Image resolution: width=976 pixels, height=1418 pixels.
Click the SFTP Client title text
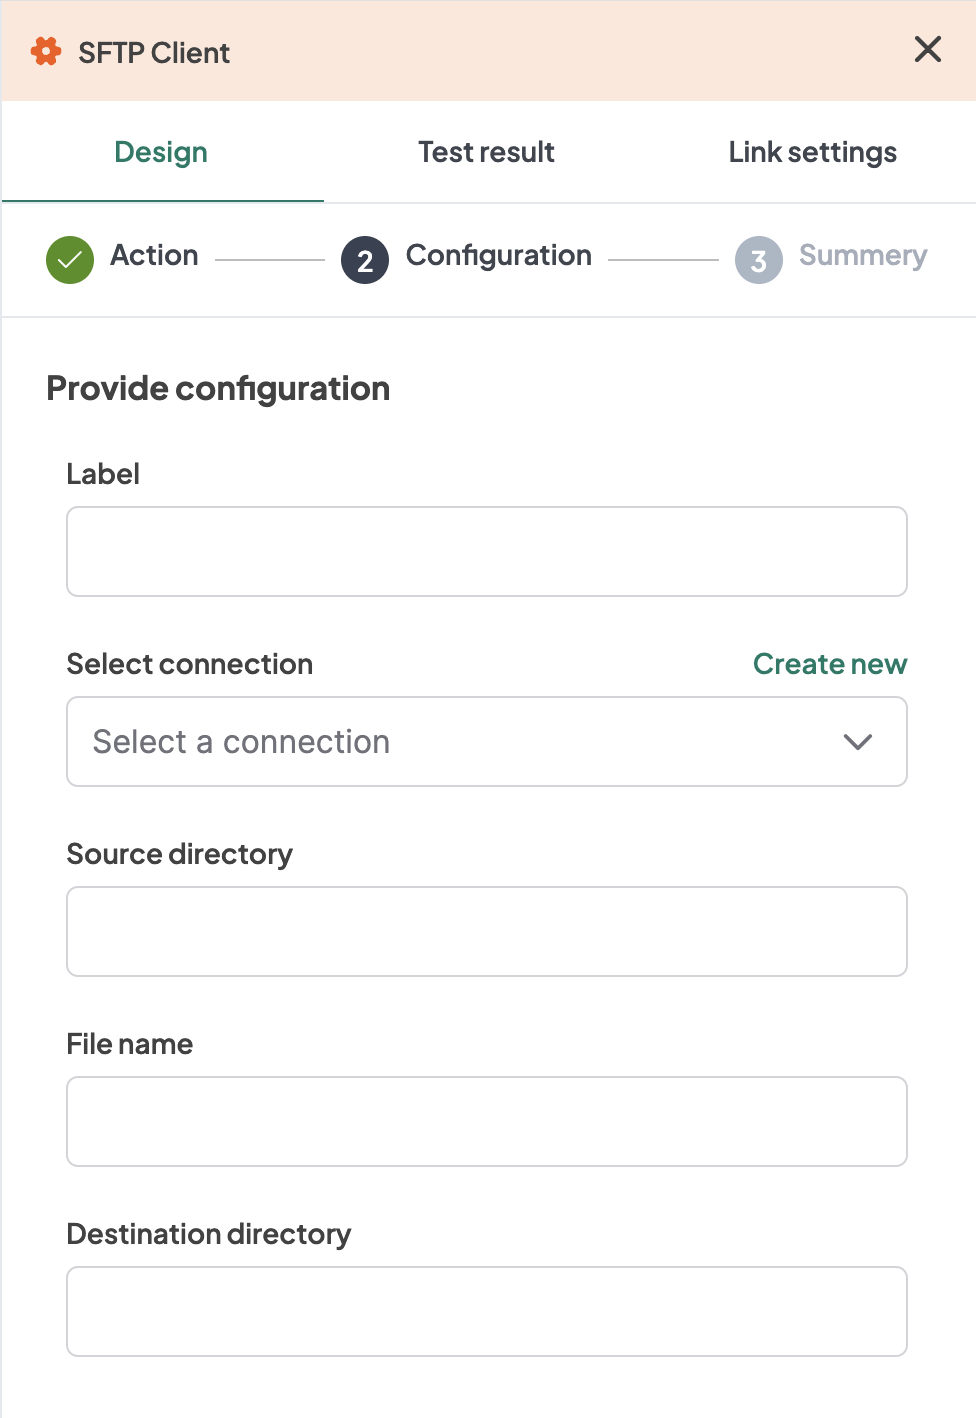[154, 53]
